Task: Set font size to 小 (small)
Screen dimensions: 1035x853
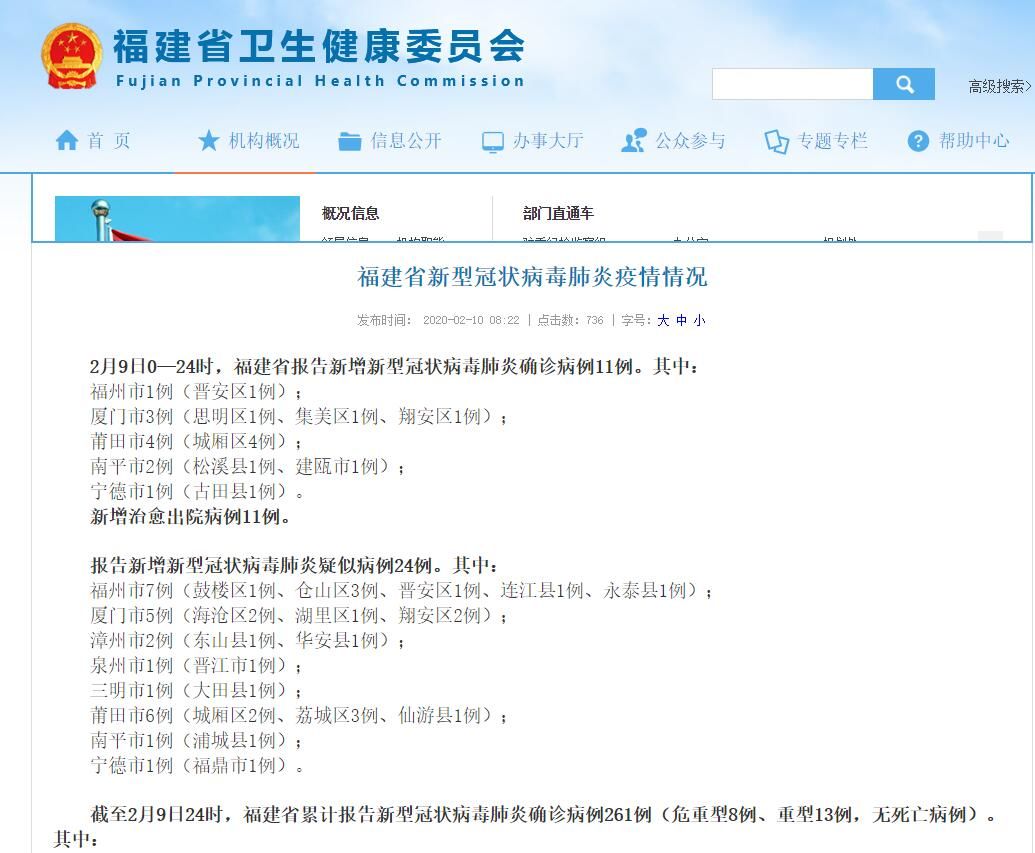Action: coord(699,320)
